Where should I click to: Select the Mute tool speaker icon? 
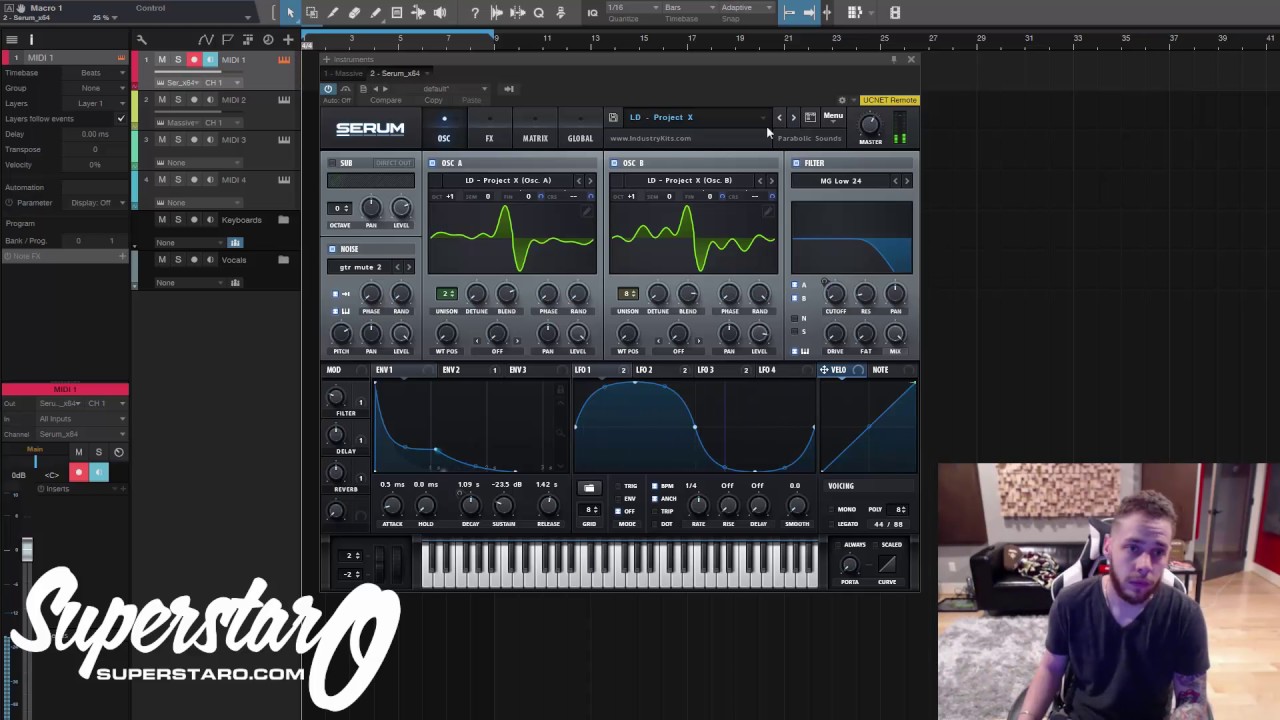tap(441, 12)
